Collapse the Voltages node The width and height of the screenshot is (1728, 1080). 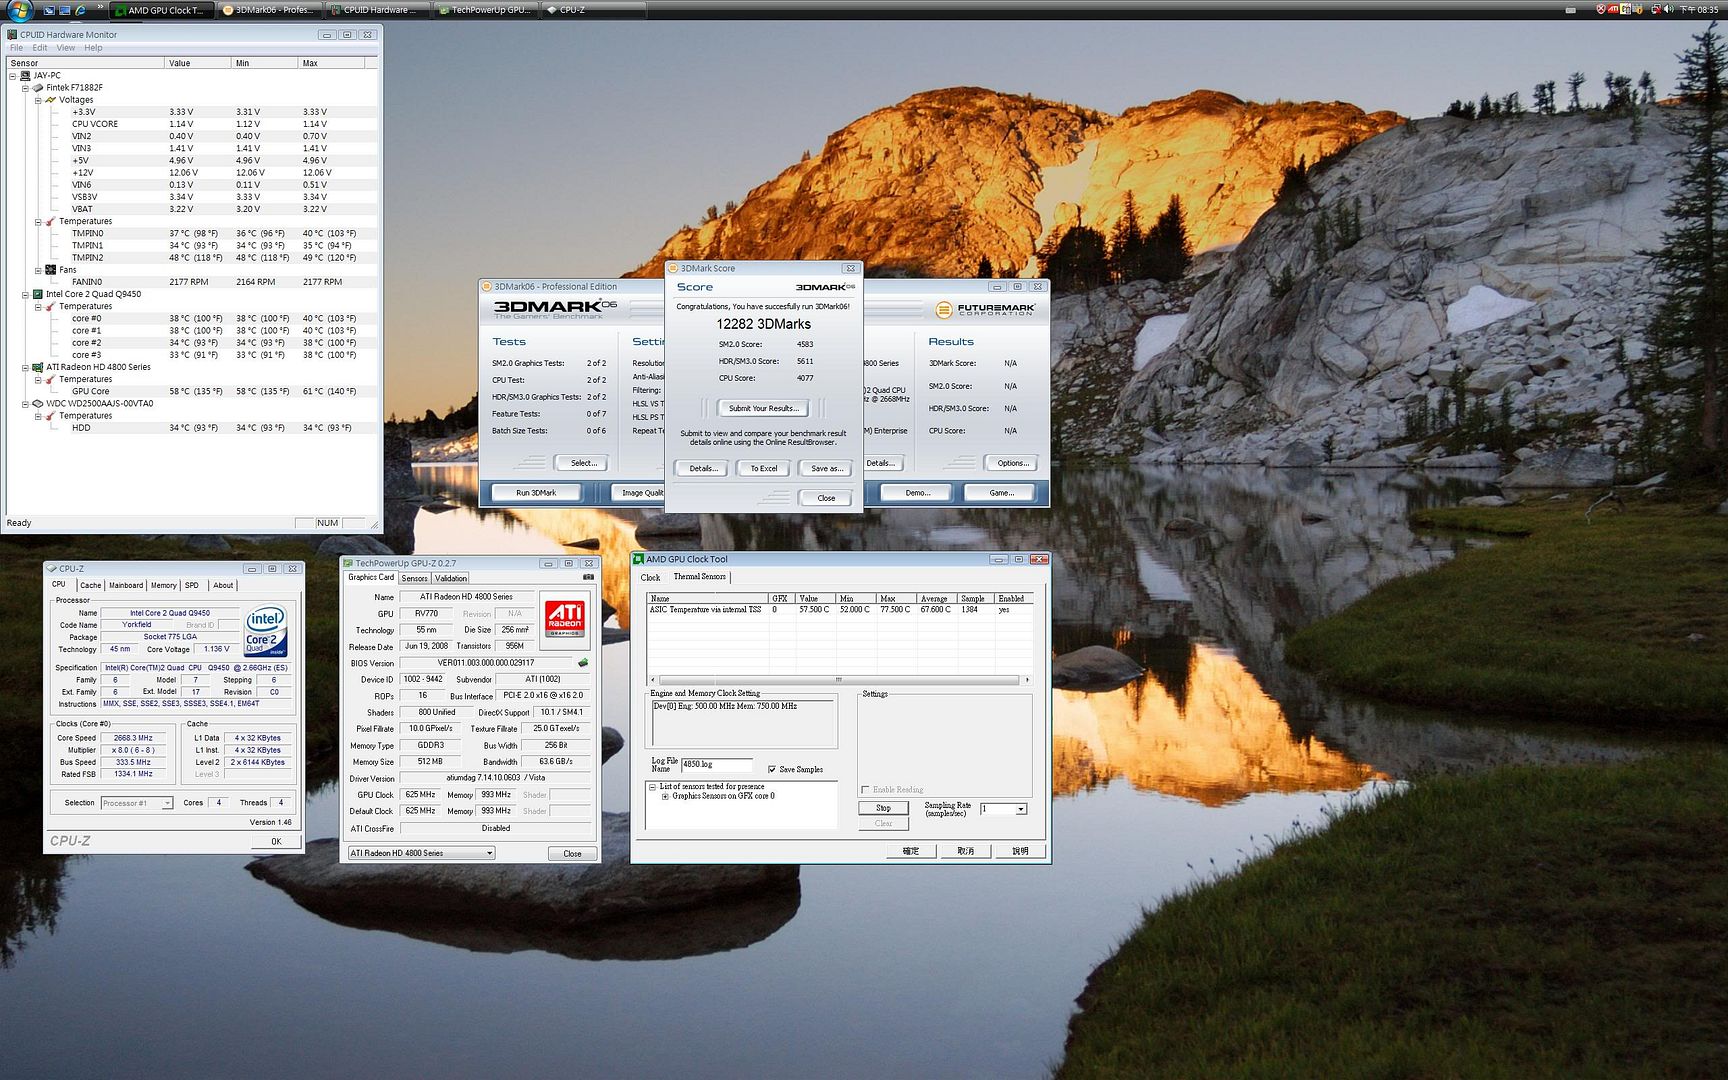coord(38,99)
